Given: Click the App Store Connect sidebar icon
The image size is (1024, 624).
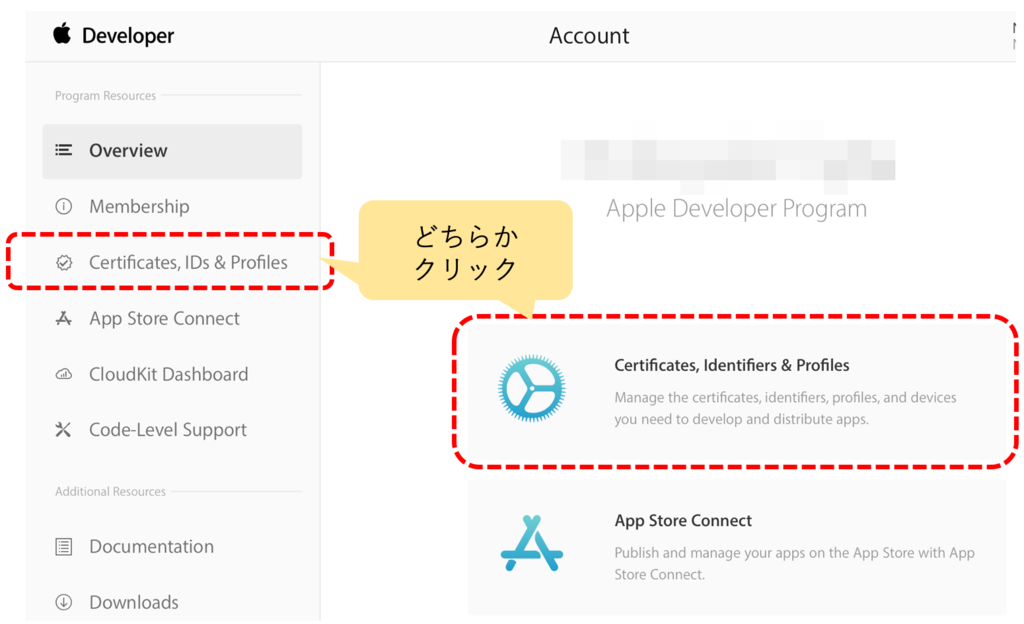Looking at the screenshot, I should click(x=63, y=319).
